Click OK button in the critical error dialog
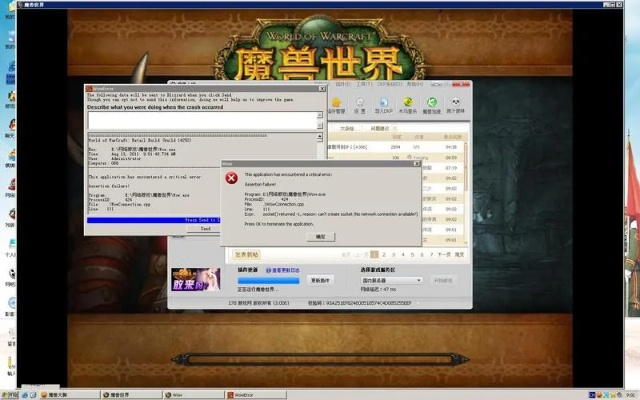 pyautogui.click(x=320, y=237)
